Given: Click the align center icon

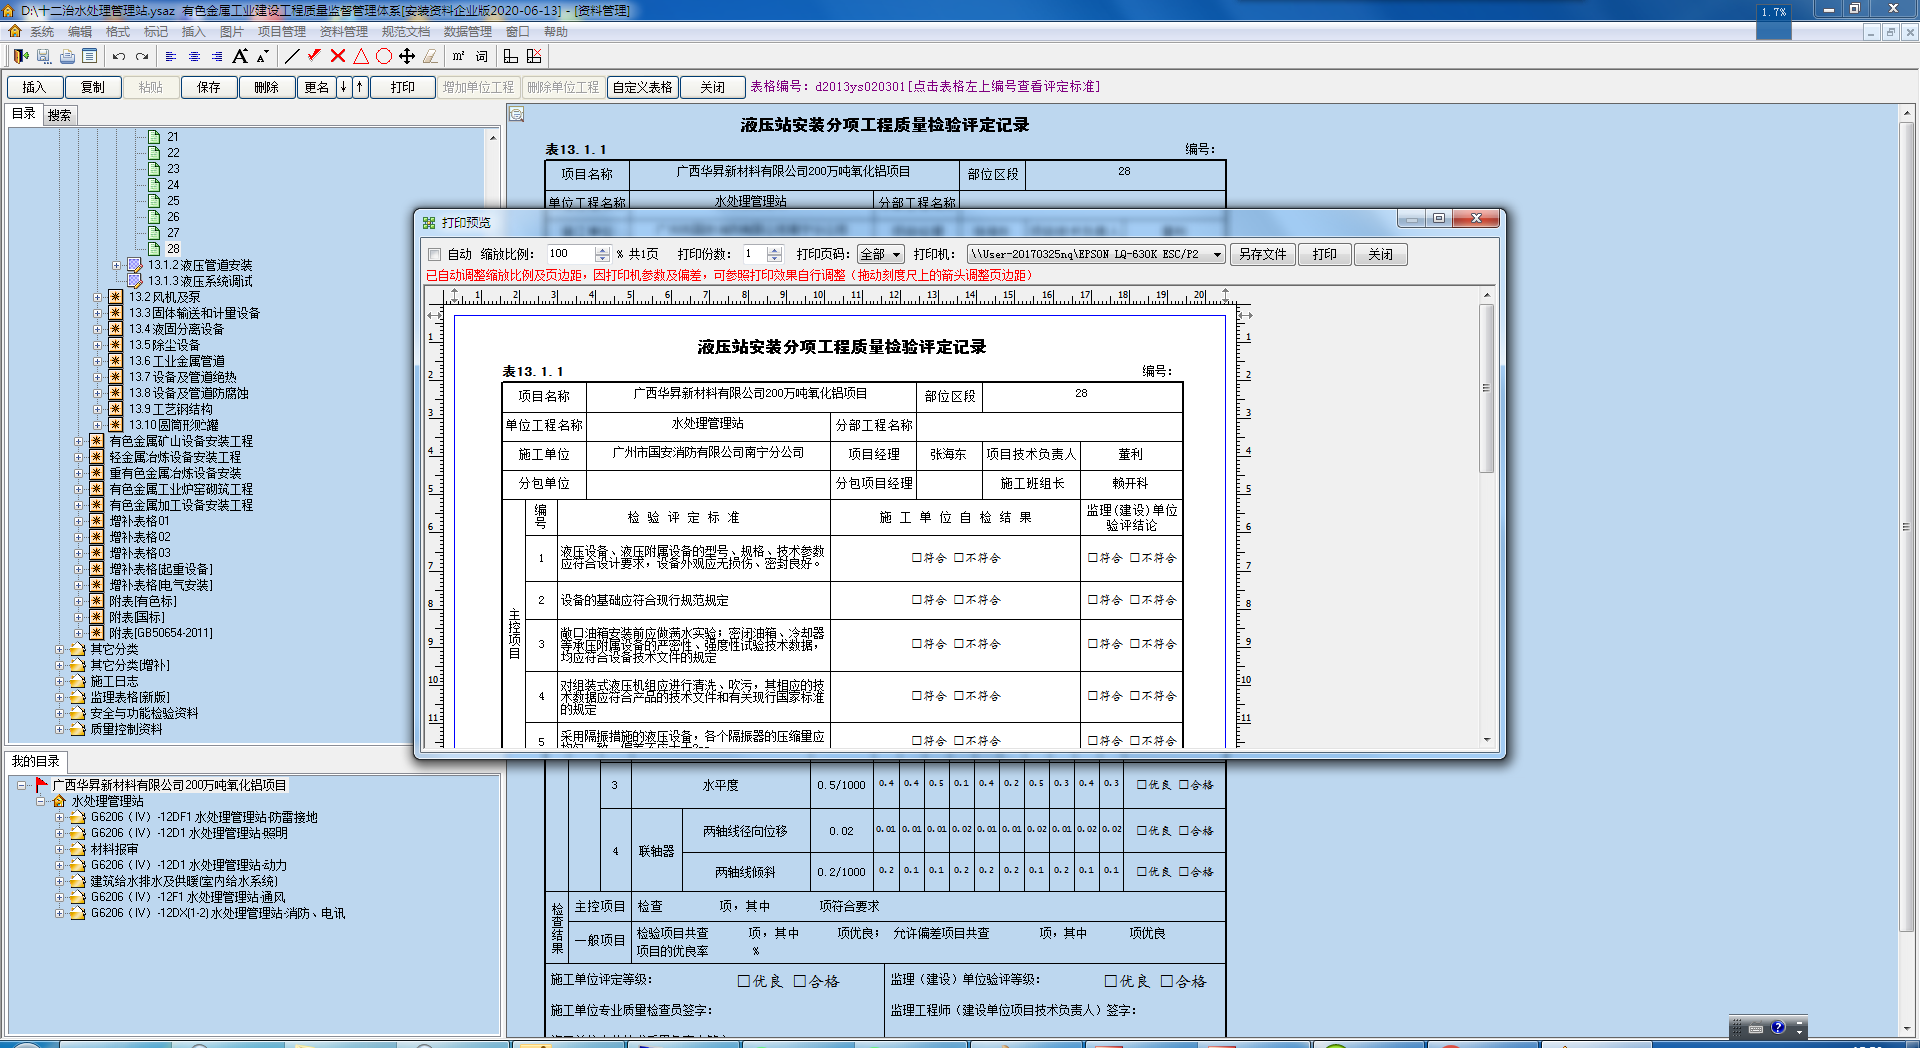Looking at the screenshot, I should click(x=194, y=56).
